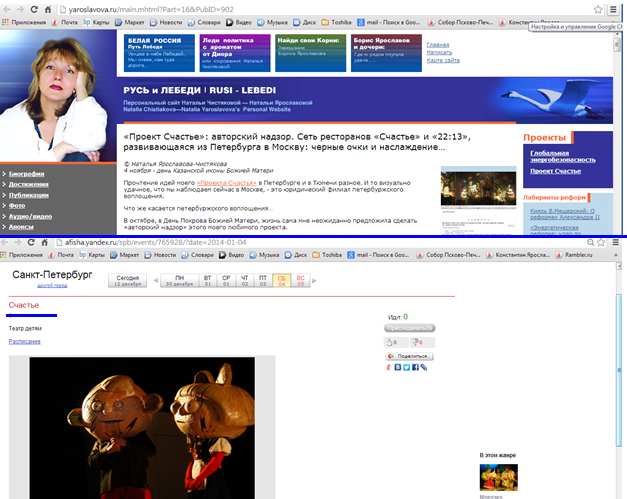Screen dimensions: 627x499
Task: Open the Аудио/видео sidebar item
Action: pyautogui.click(x=30, y=216)
